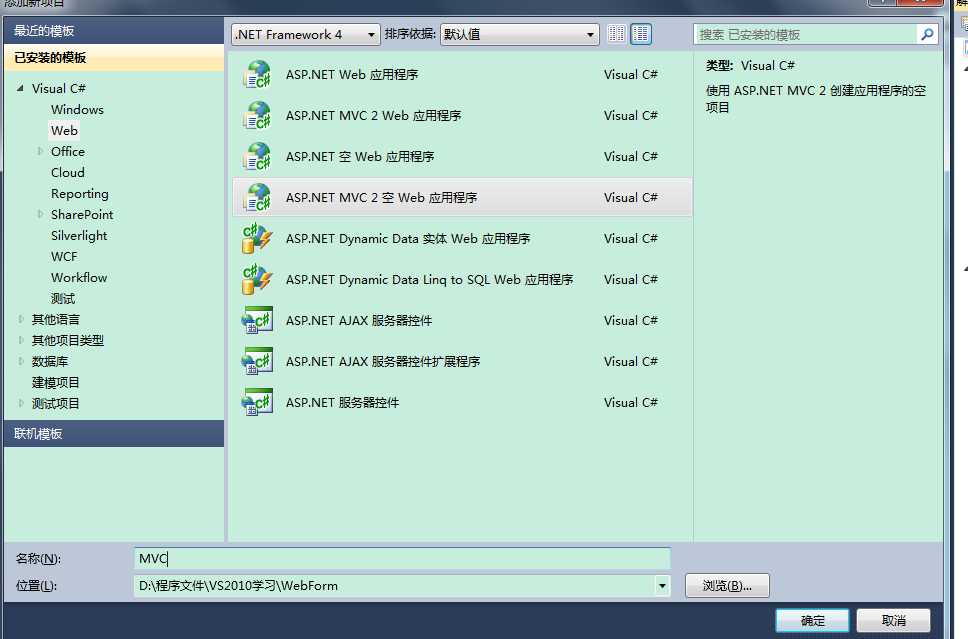Expand the SharePoint node arrow

pyautogui.click(x=40, y=214)
